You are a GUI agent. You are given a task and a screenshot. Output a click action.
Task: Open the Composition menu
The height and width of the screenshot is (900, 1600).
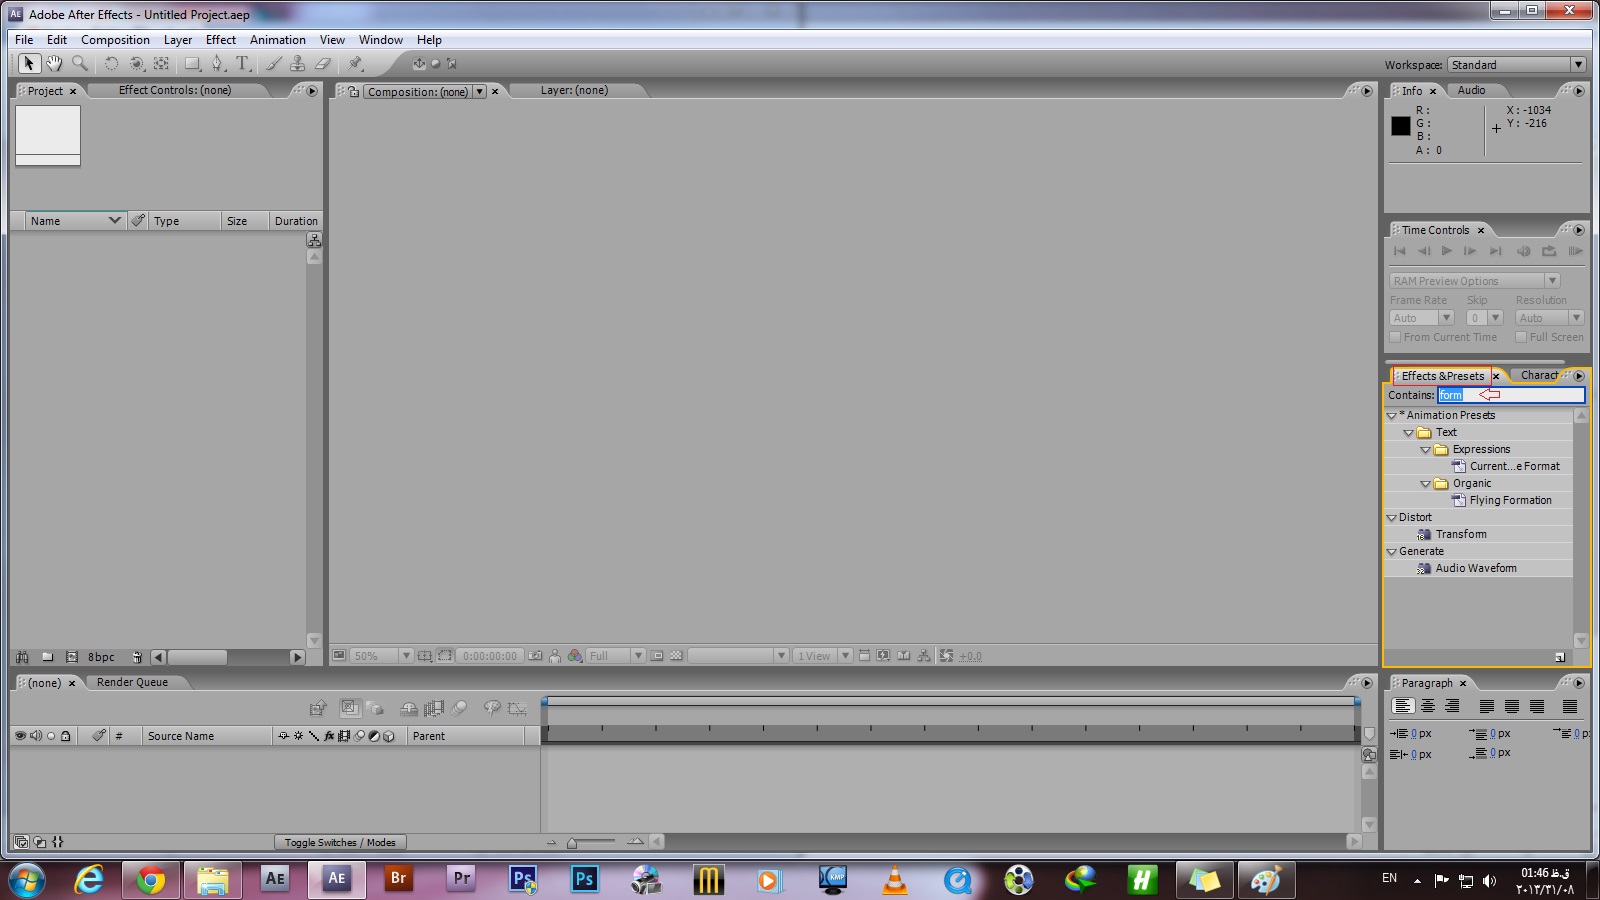point(115,40)
